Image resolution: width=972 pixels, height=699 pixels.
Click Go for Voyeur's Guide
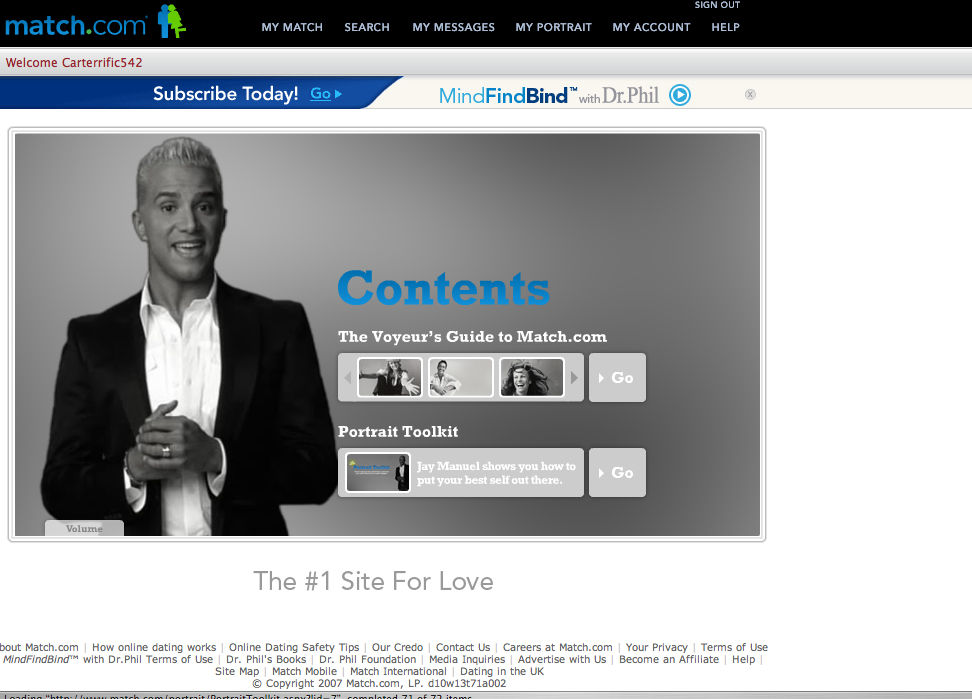click(617, 377)
